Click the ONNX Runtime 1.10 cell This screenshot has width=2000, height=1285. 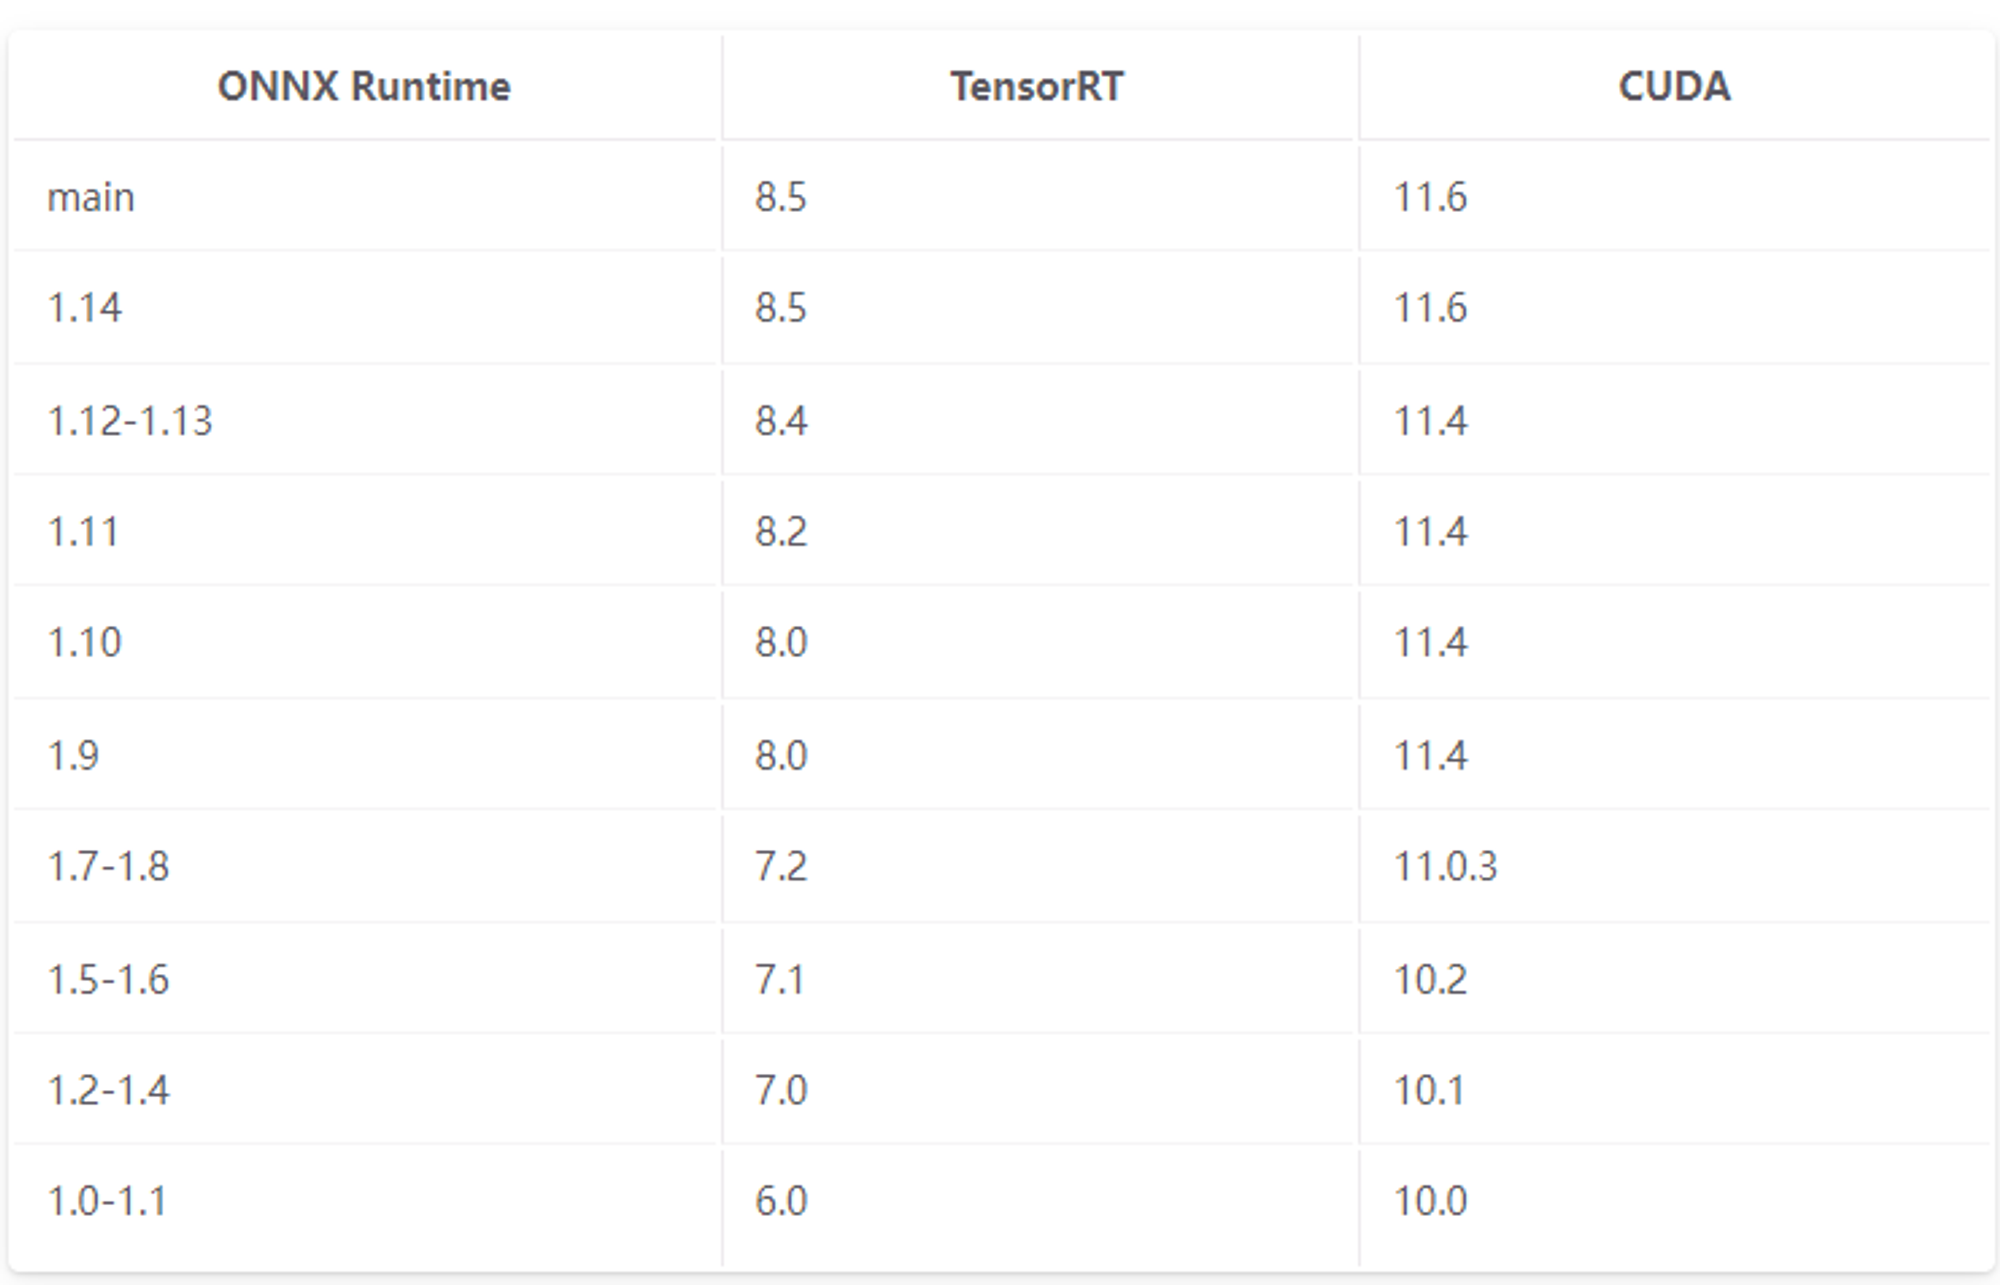pyautogui.click(x=365, y=642)
